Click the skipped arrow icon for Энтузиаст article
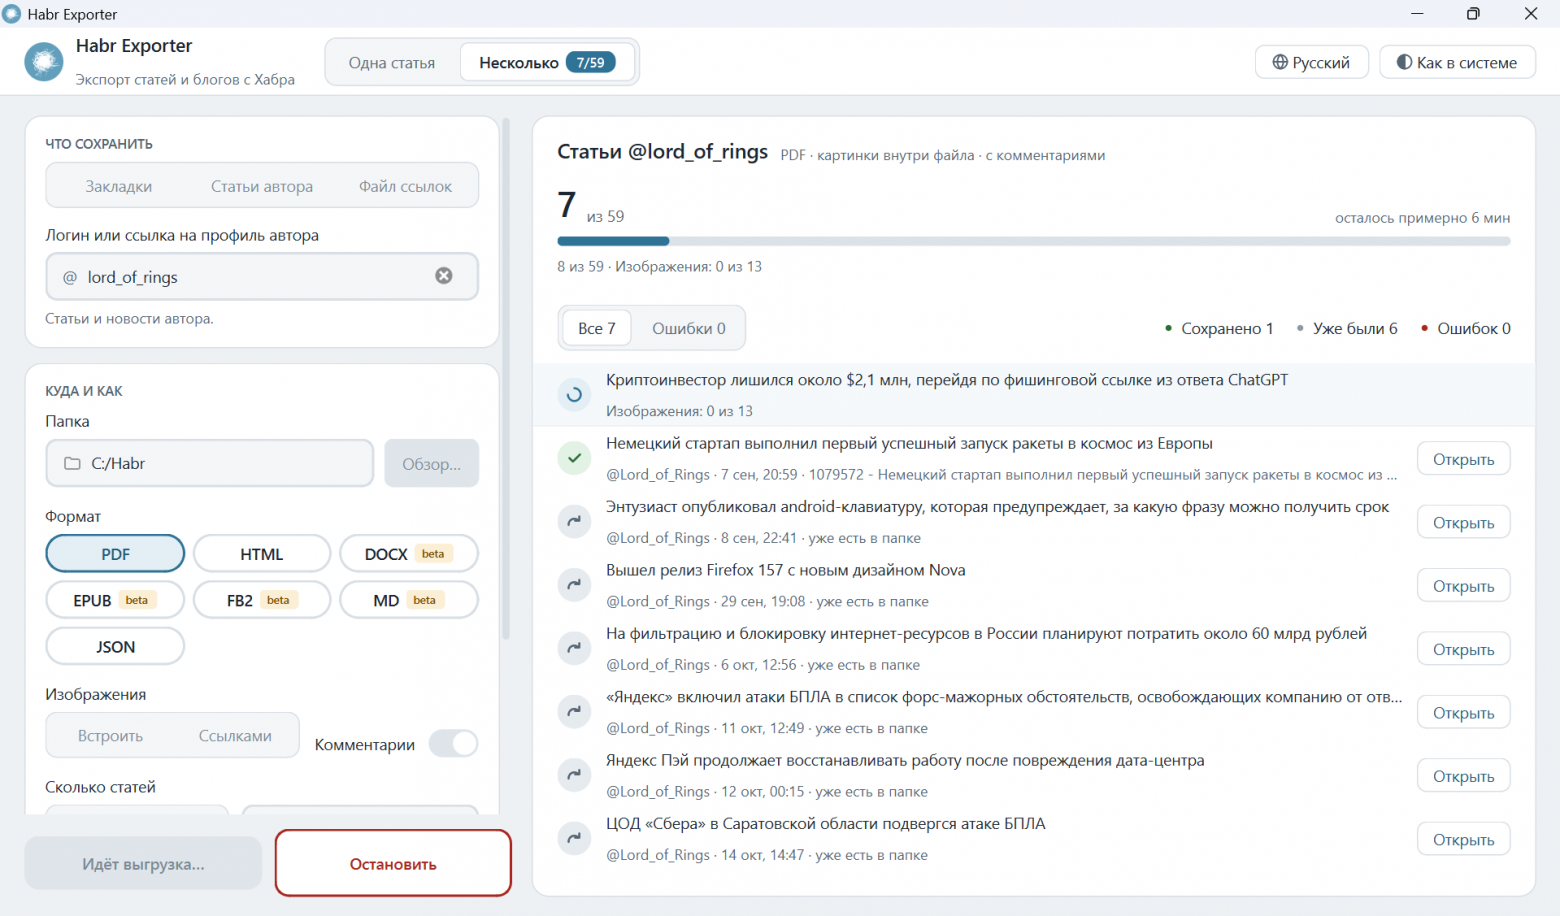This screenshot has width=1560, height=916. click(x=574, y=521)
